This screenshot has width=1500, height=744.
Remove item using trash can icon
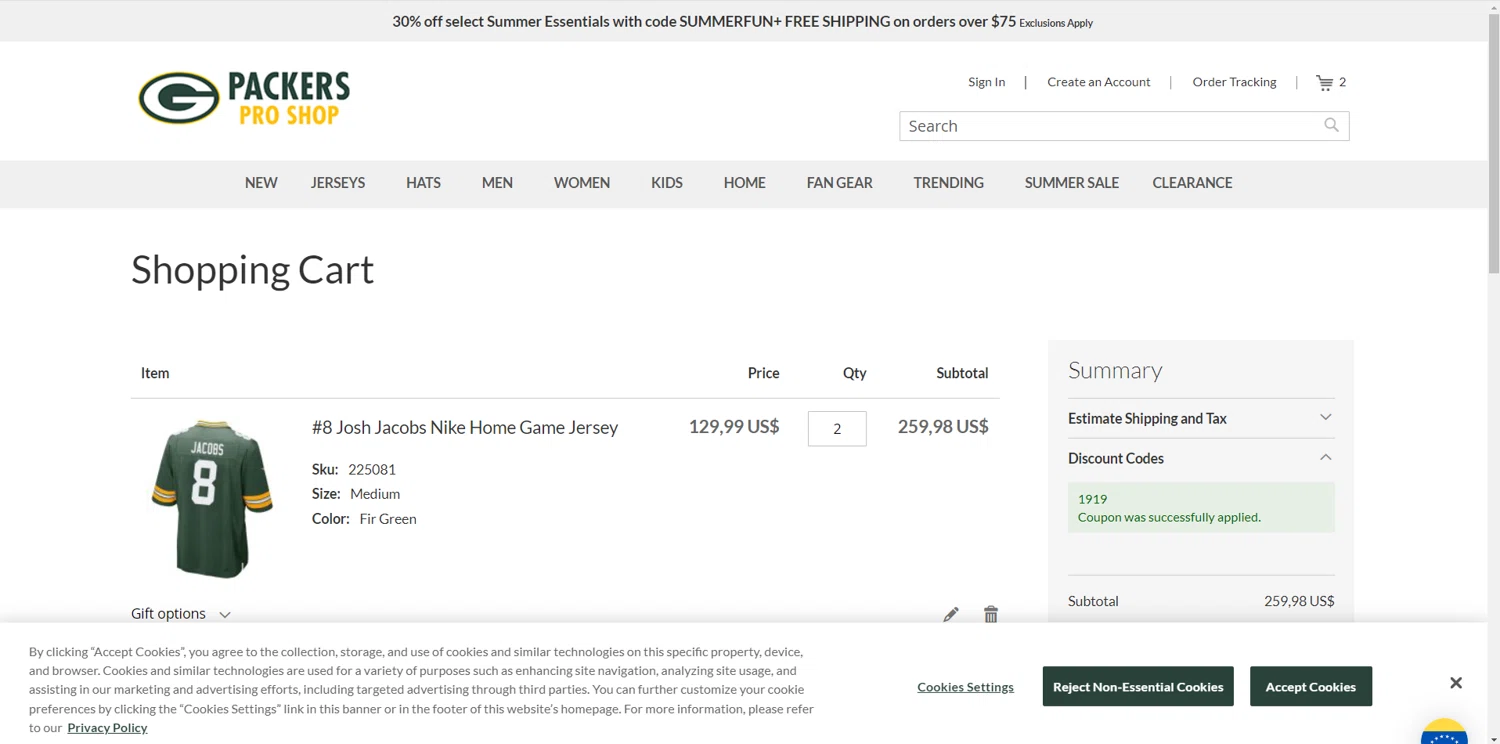coord(991,614)
